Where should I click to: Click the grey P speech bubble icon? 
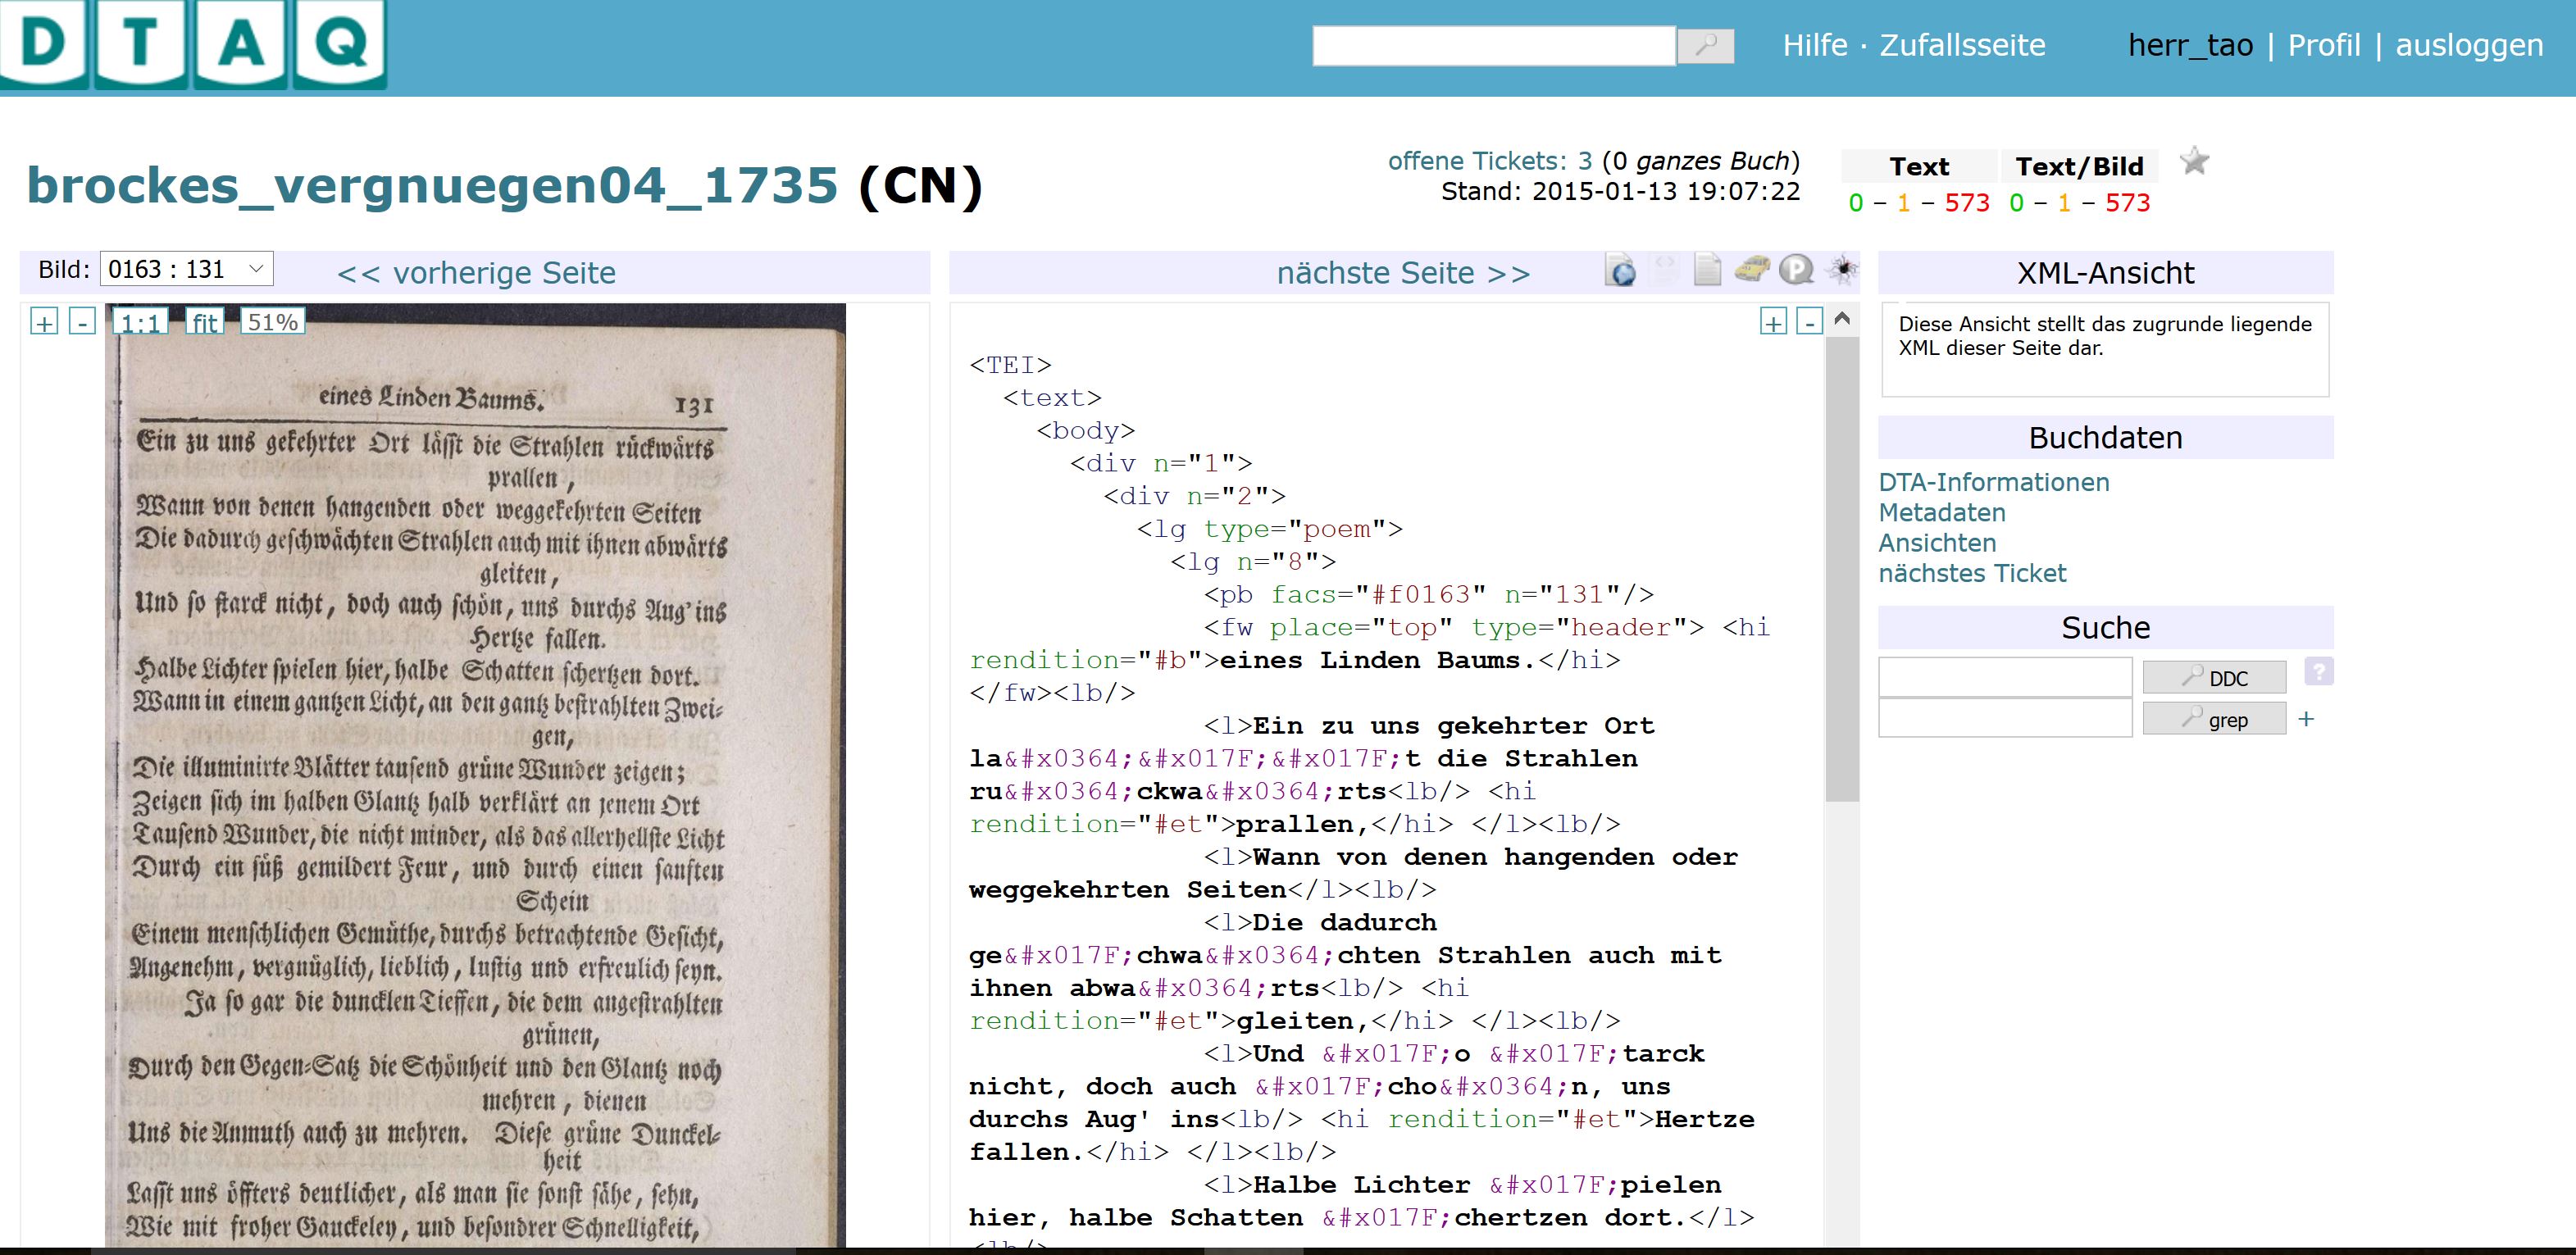(x=1796, y=270)
